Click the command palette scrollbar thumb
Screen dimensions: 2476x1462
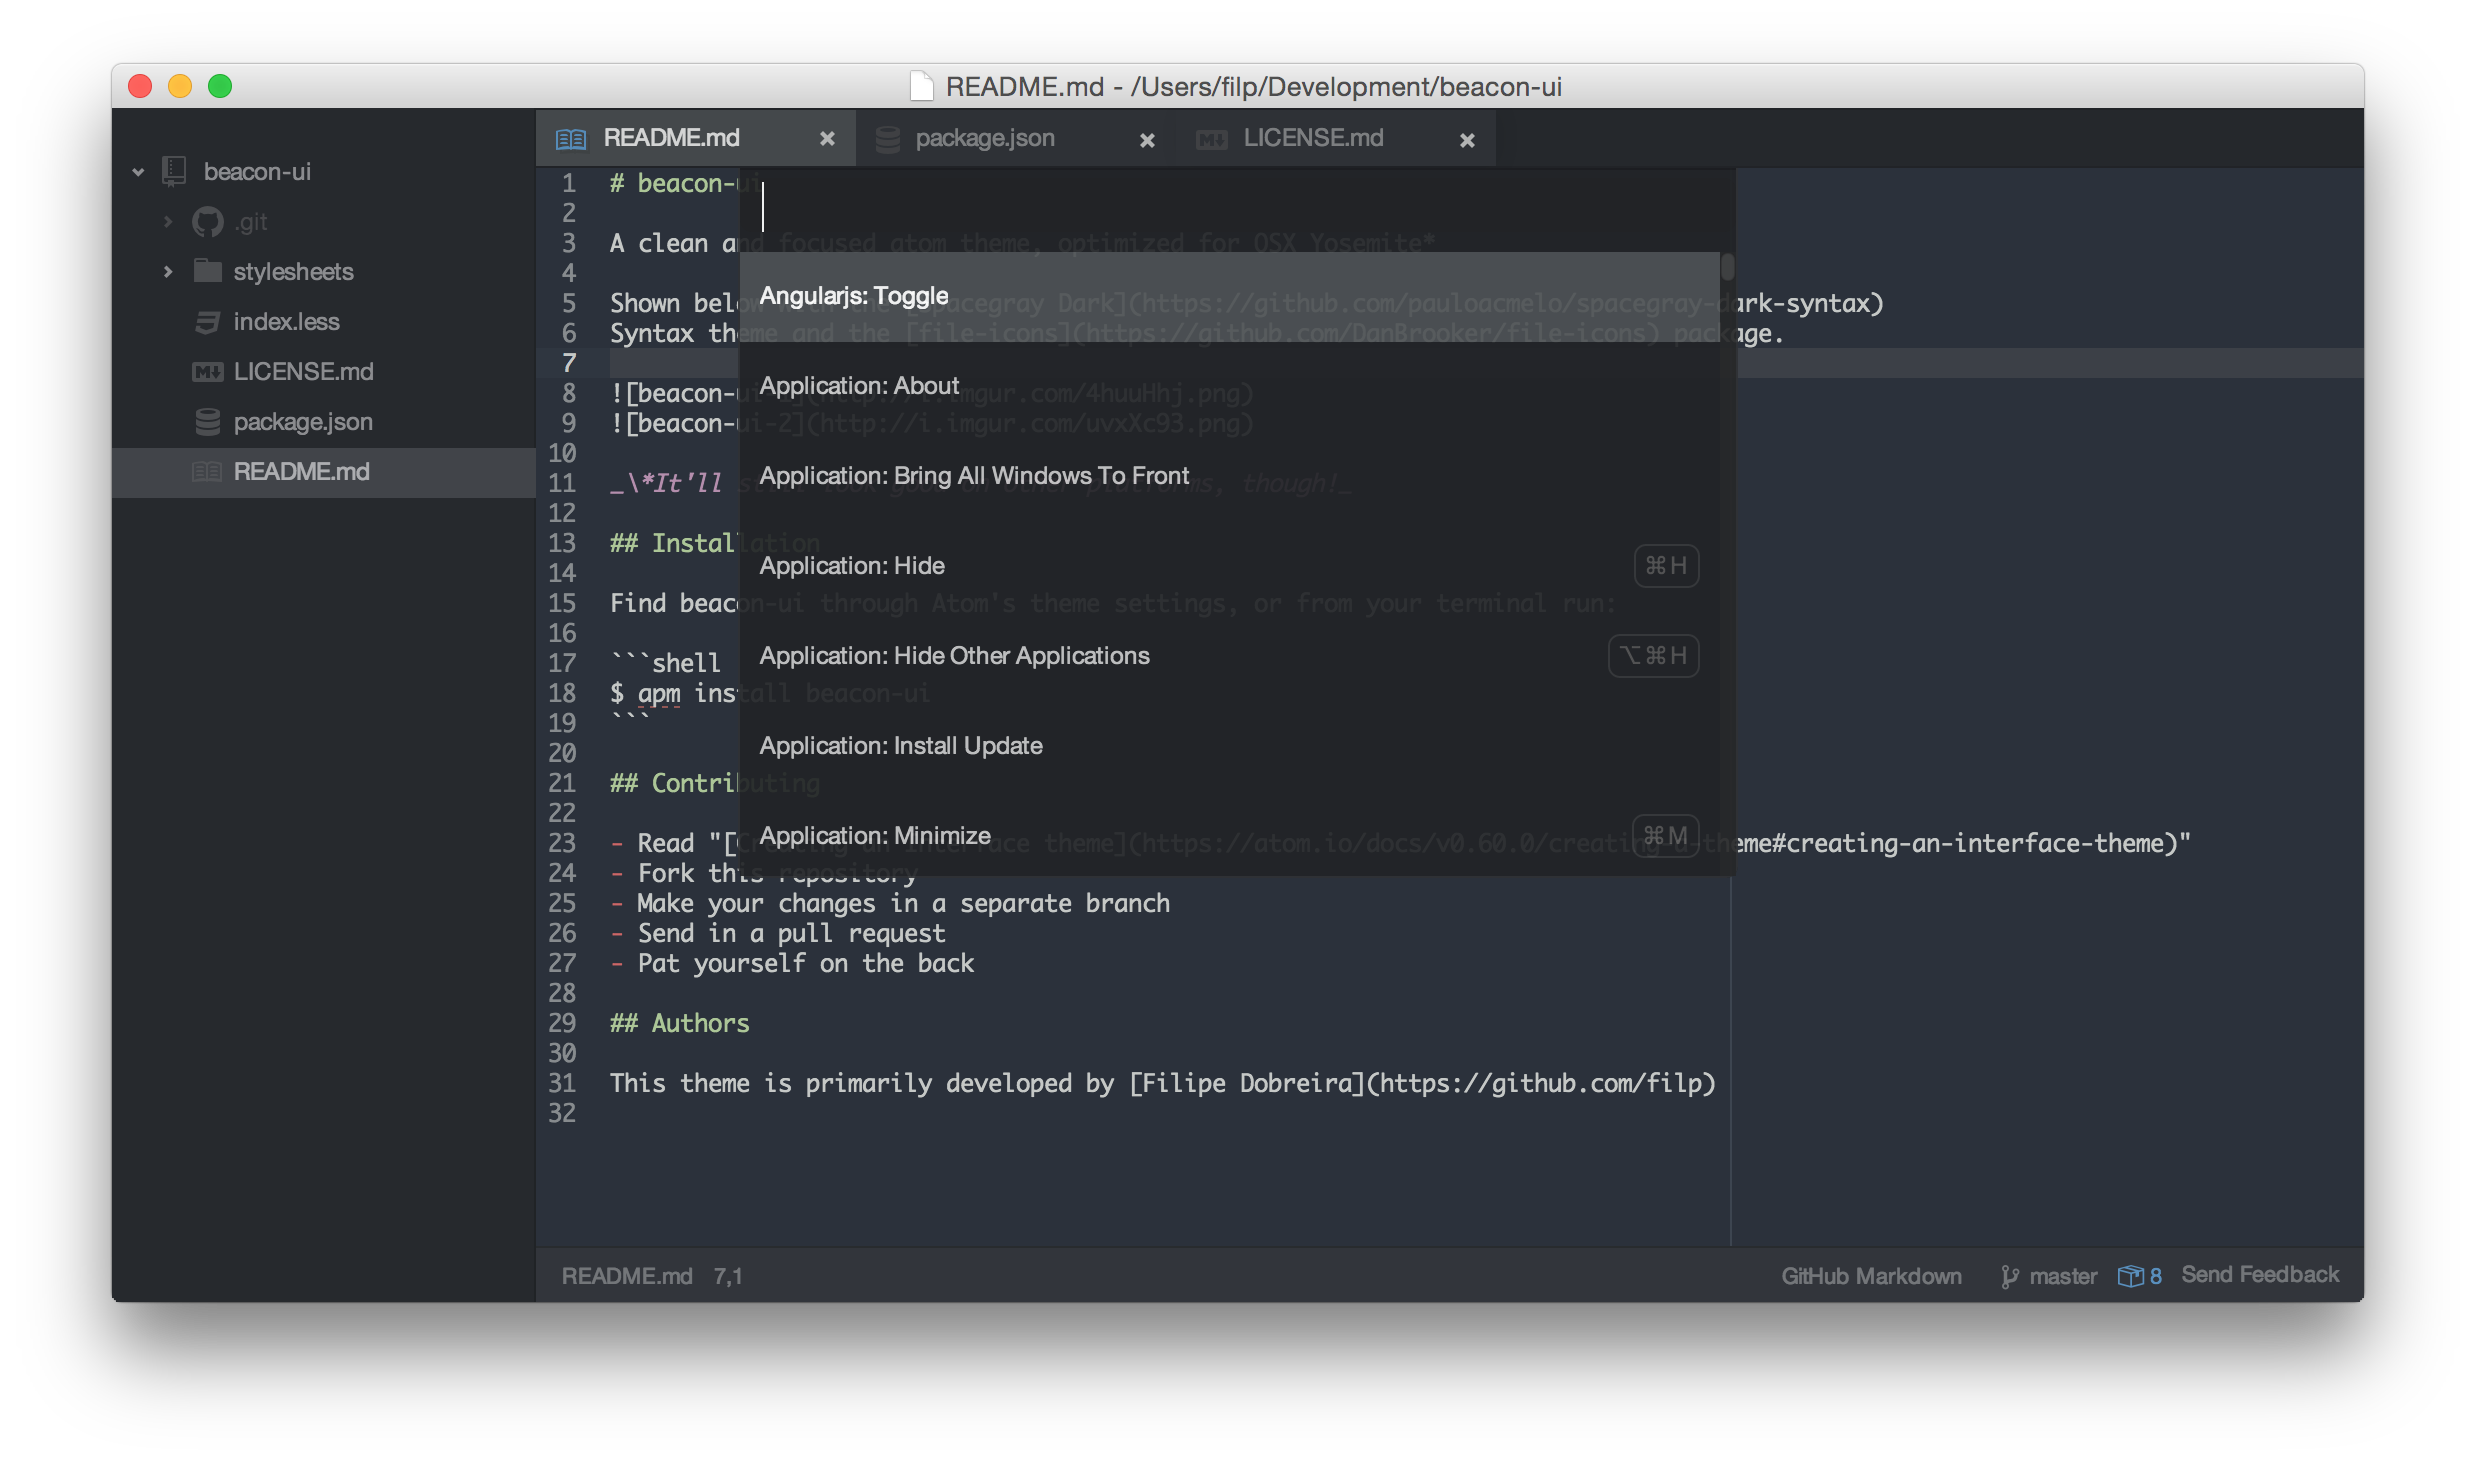pyautogui.click(x=1727, y=267)
